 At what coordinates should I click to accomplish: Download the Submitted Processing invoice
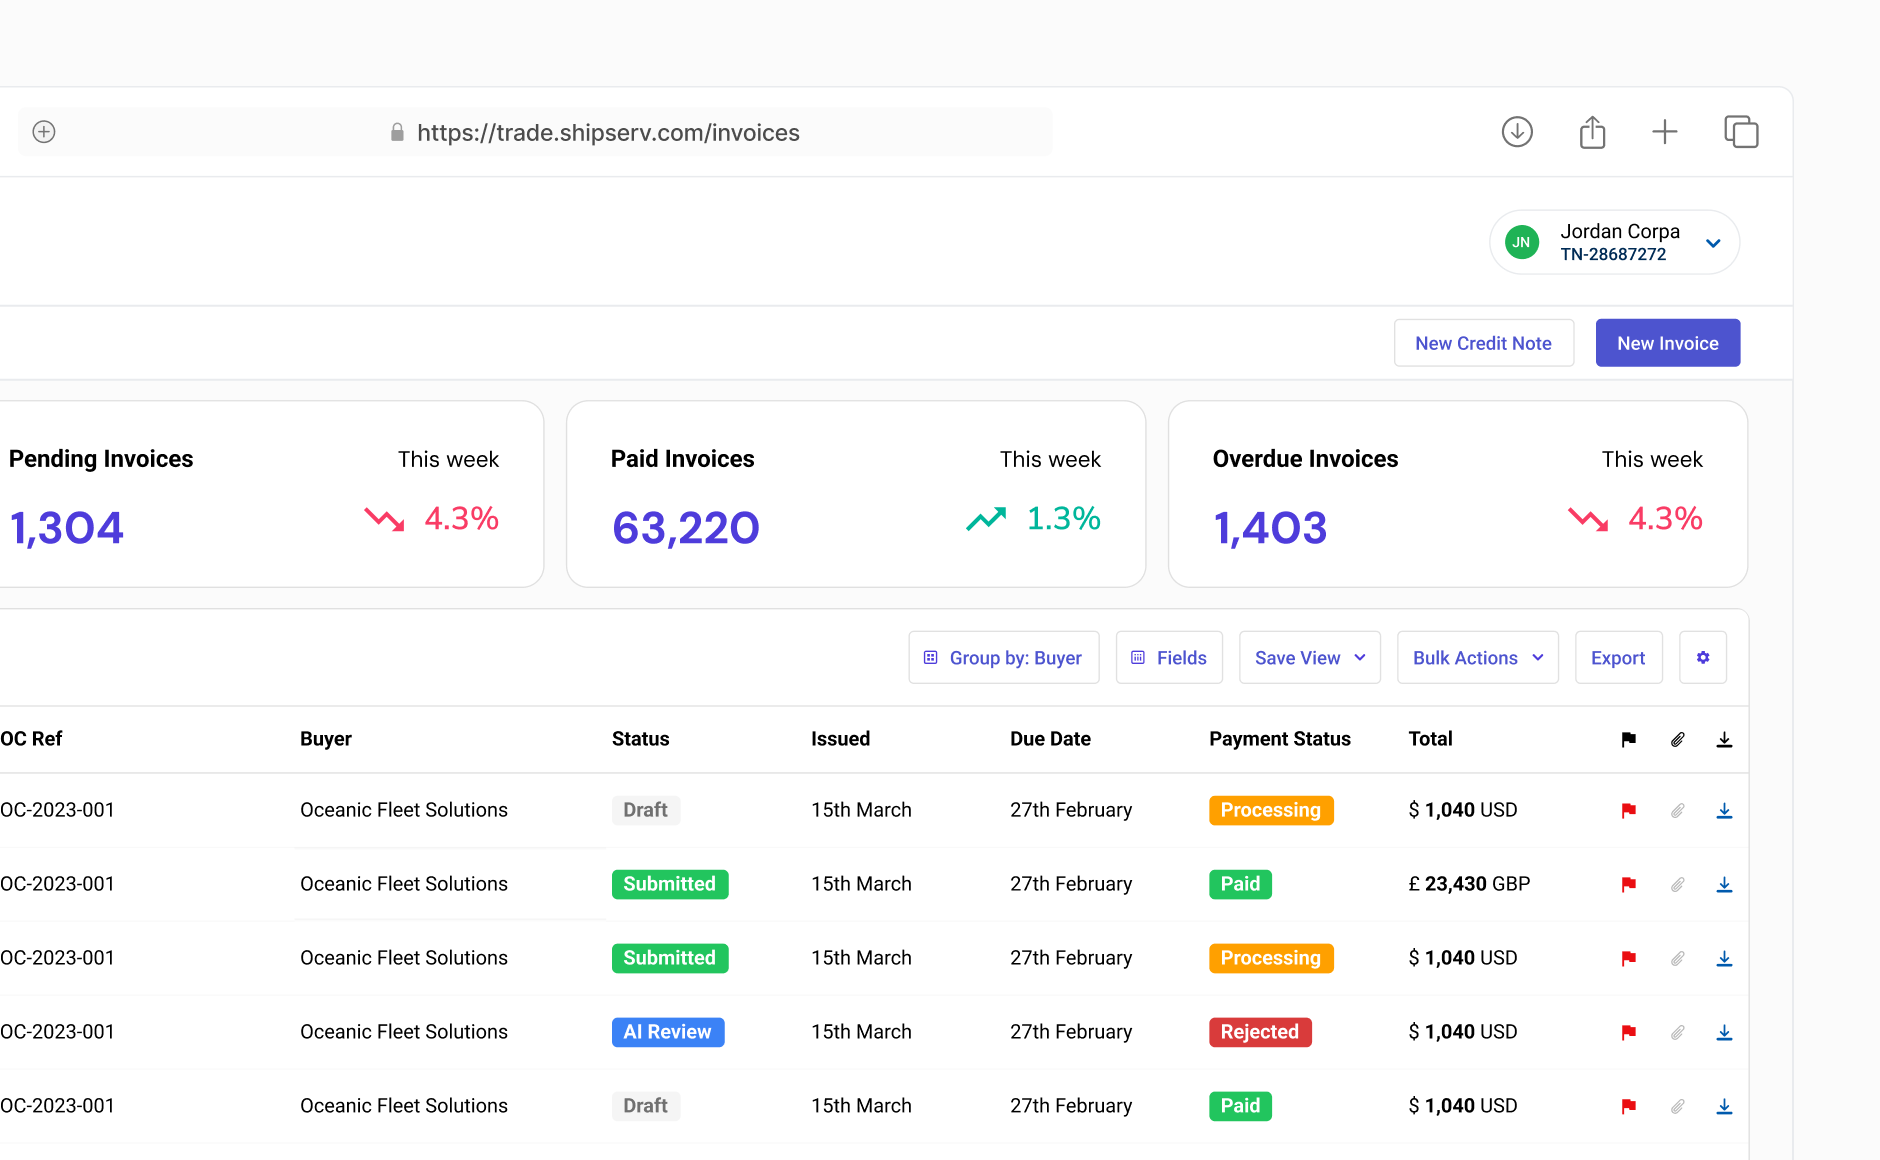1724,958
